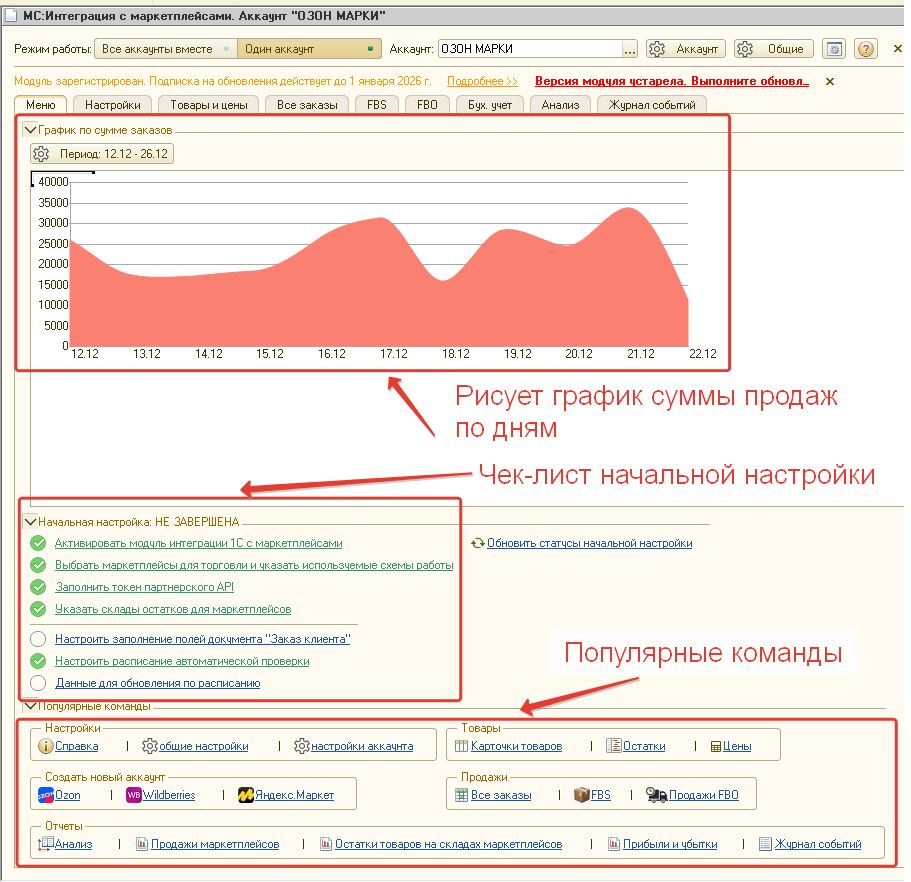Click the Продажи FBO truck icon
Screen dimensions: 911x882
point(657,796)
